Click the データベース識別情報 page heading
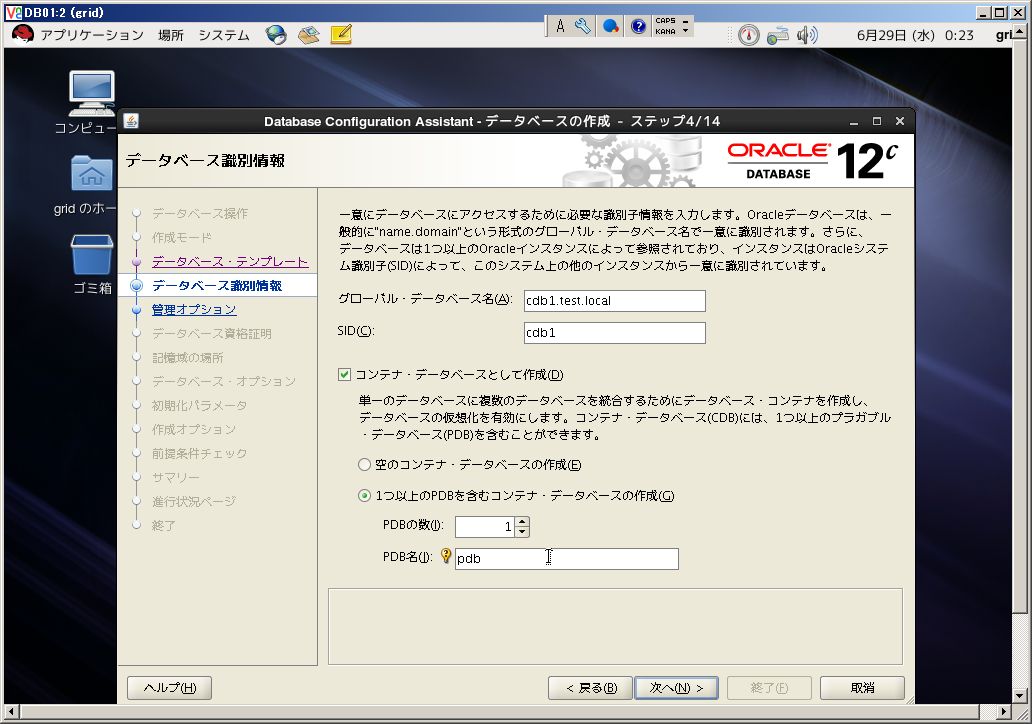The image size is (1032, 724). (205, 161)
